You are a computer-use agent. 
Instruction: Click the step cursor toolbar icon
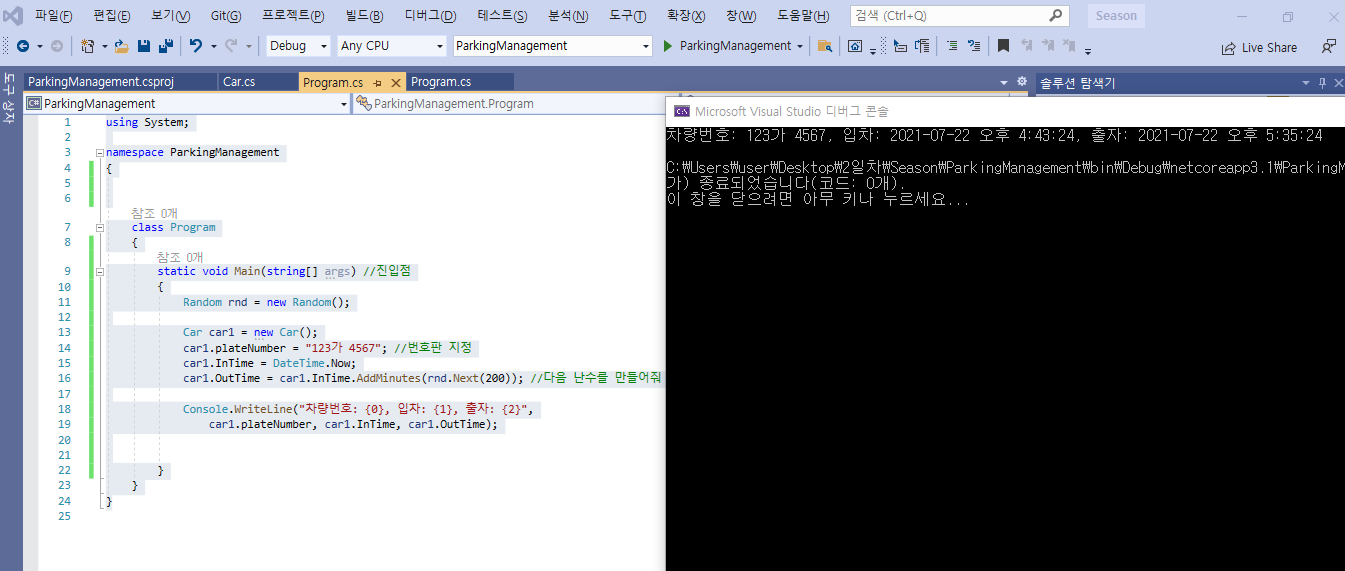(x=900, y=46)
